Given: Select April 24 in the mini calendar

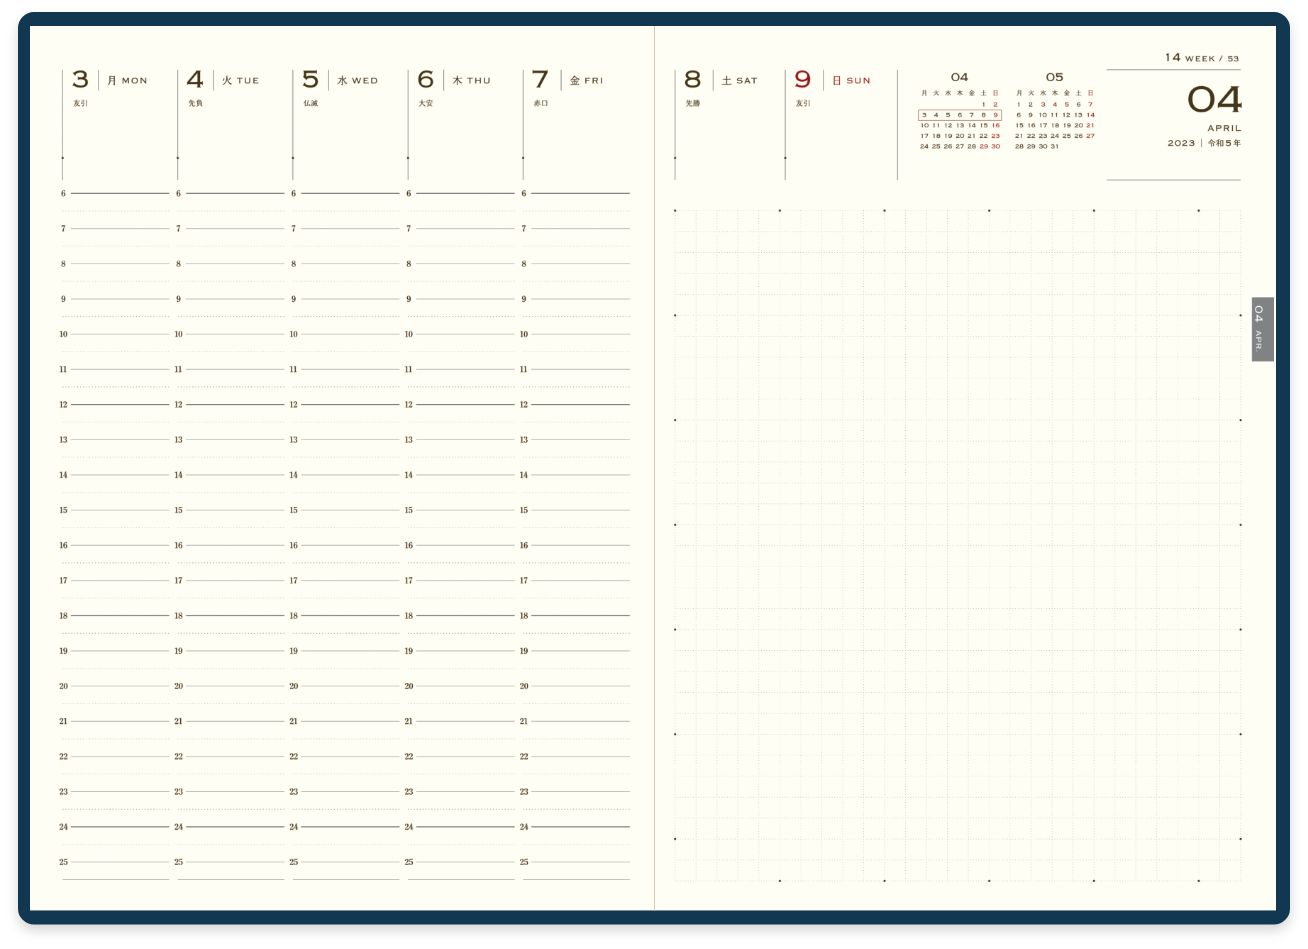Looking at the screenshot, I should [924, 147].
